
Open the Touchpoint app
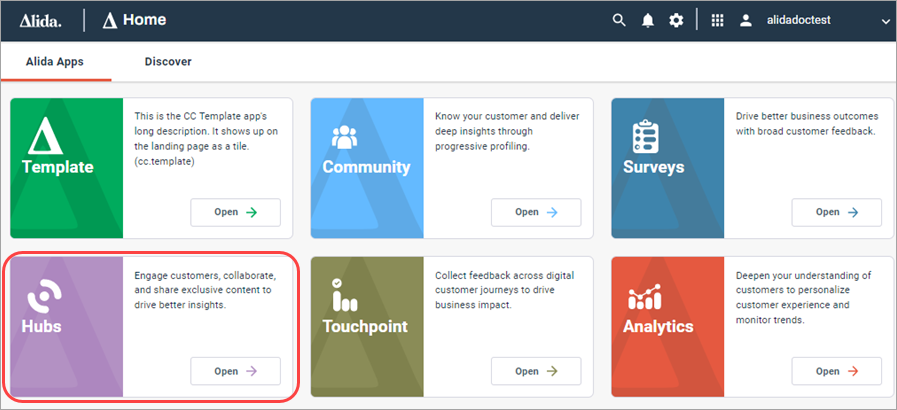pos(536,371)
